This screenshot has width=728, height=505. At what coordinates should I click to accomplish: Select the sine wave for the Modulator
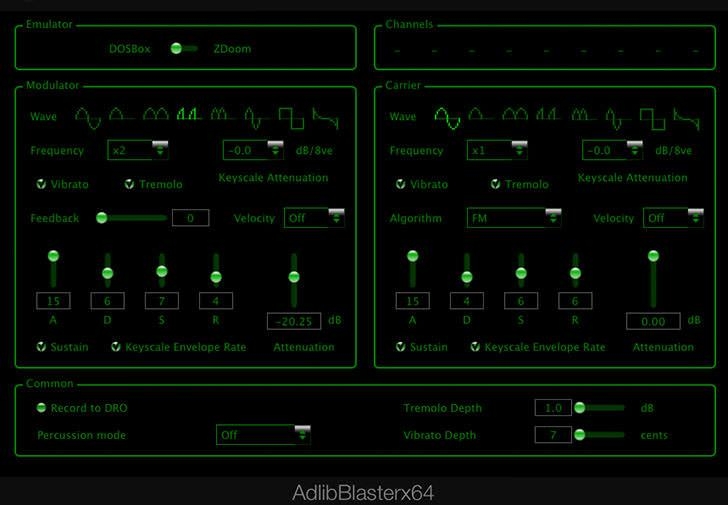89,117
